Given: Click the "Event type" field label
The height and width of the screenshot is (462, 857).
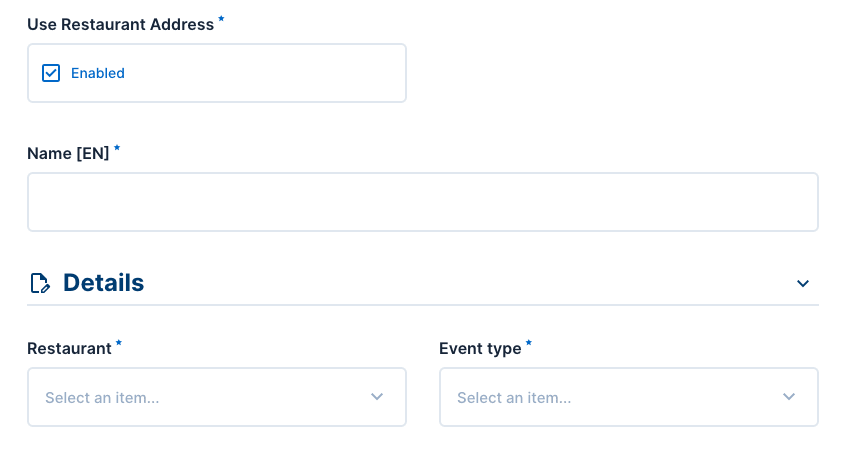Looking at the screenshot, I should pyautogui.click(x=480, y=348).
